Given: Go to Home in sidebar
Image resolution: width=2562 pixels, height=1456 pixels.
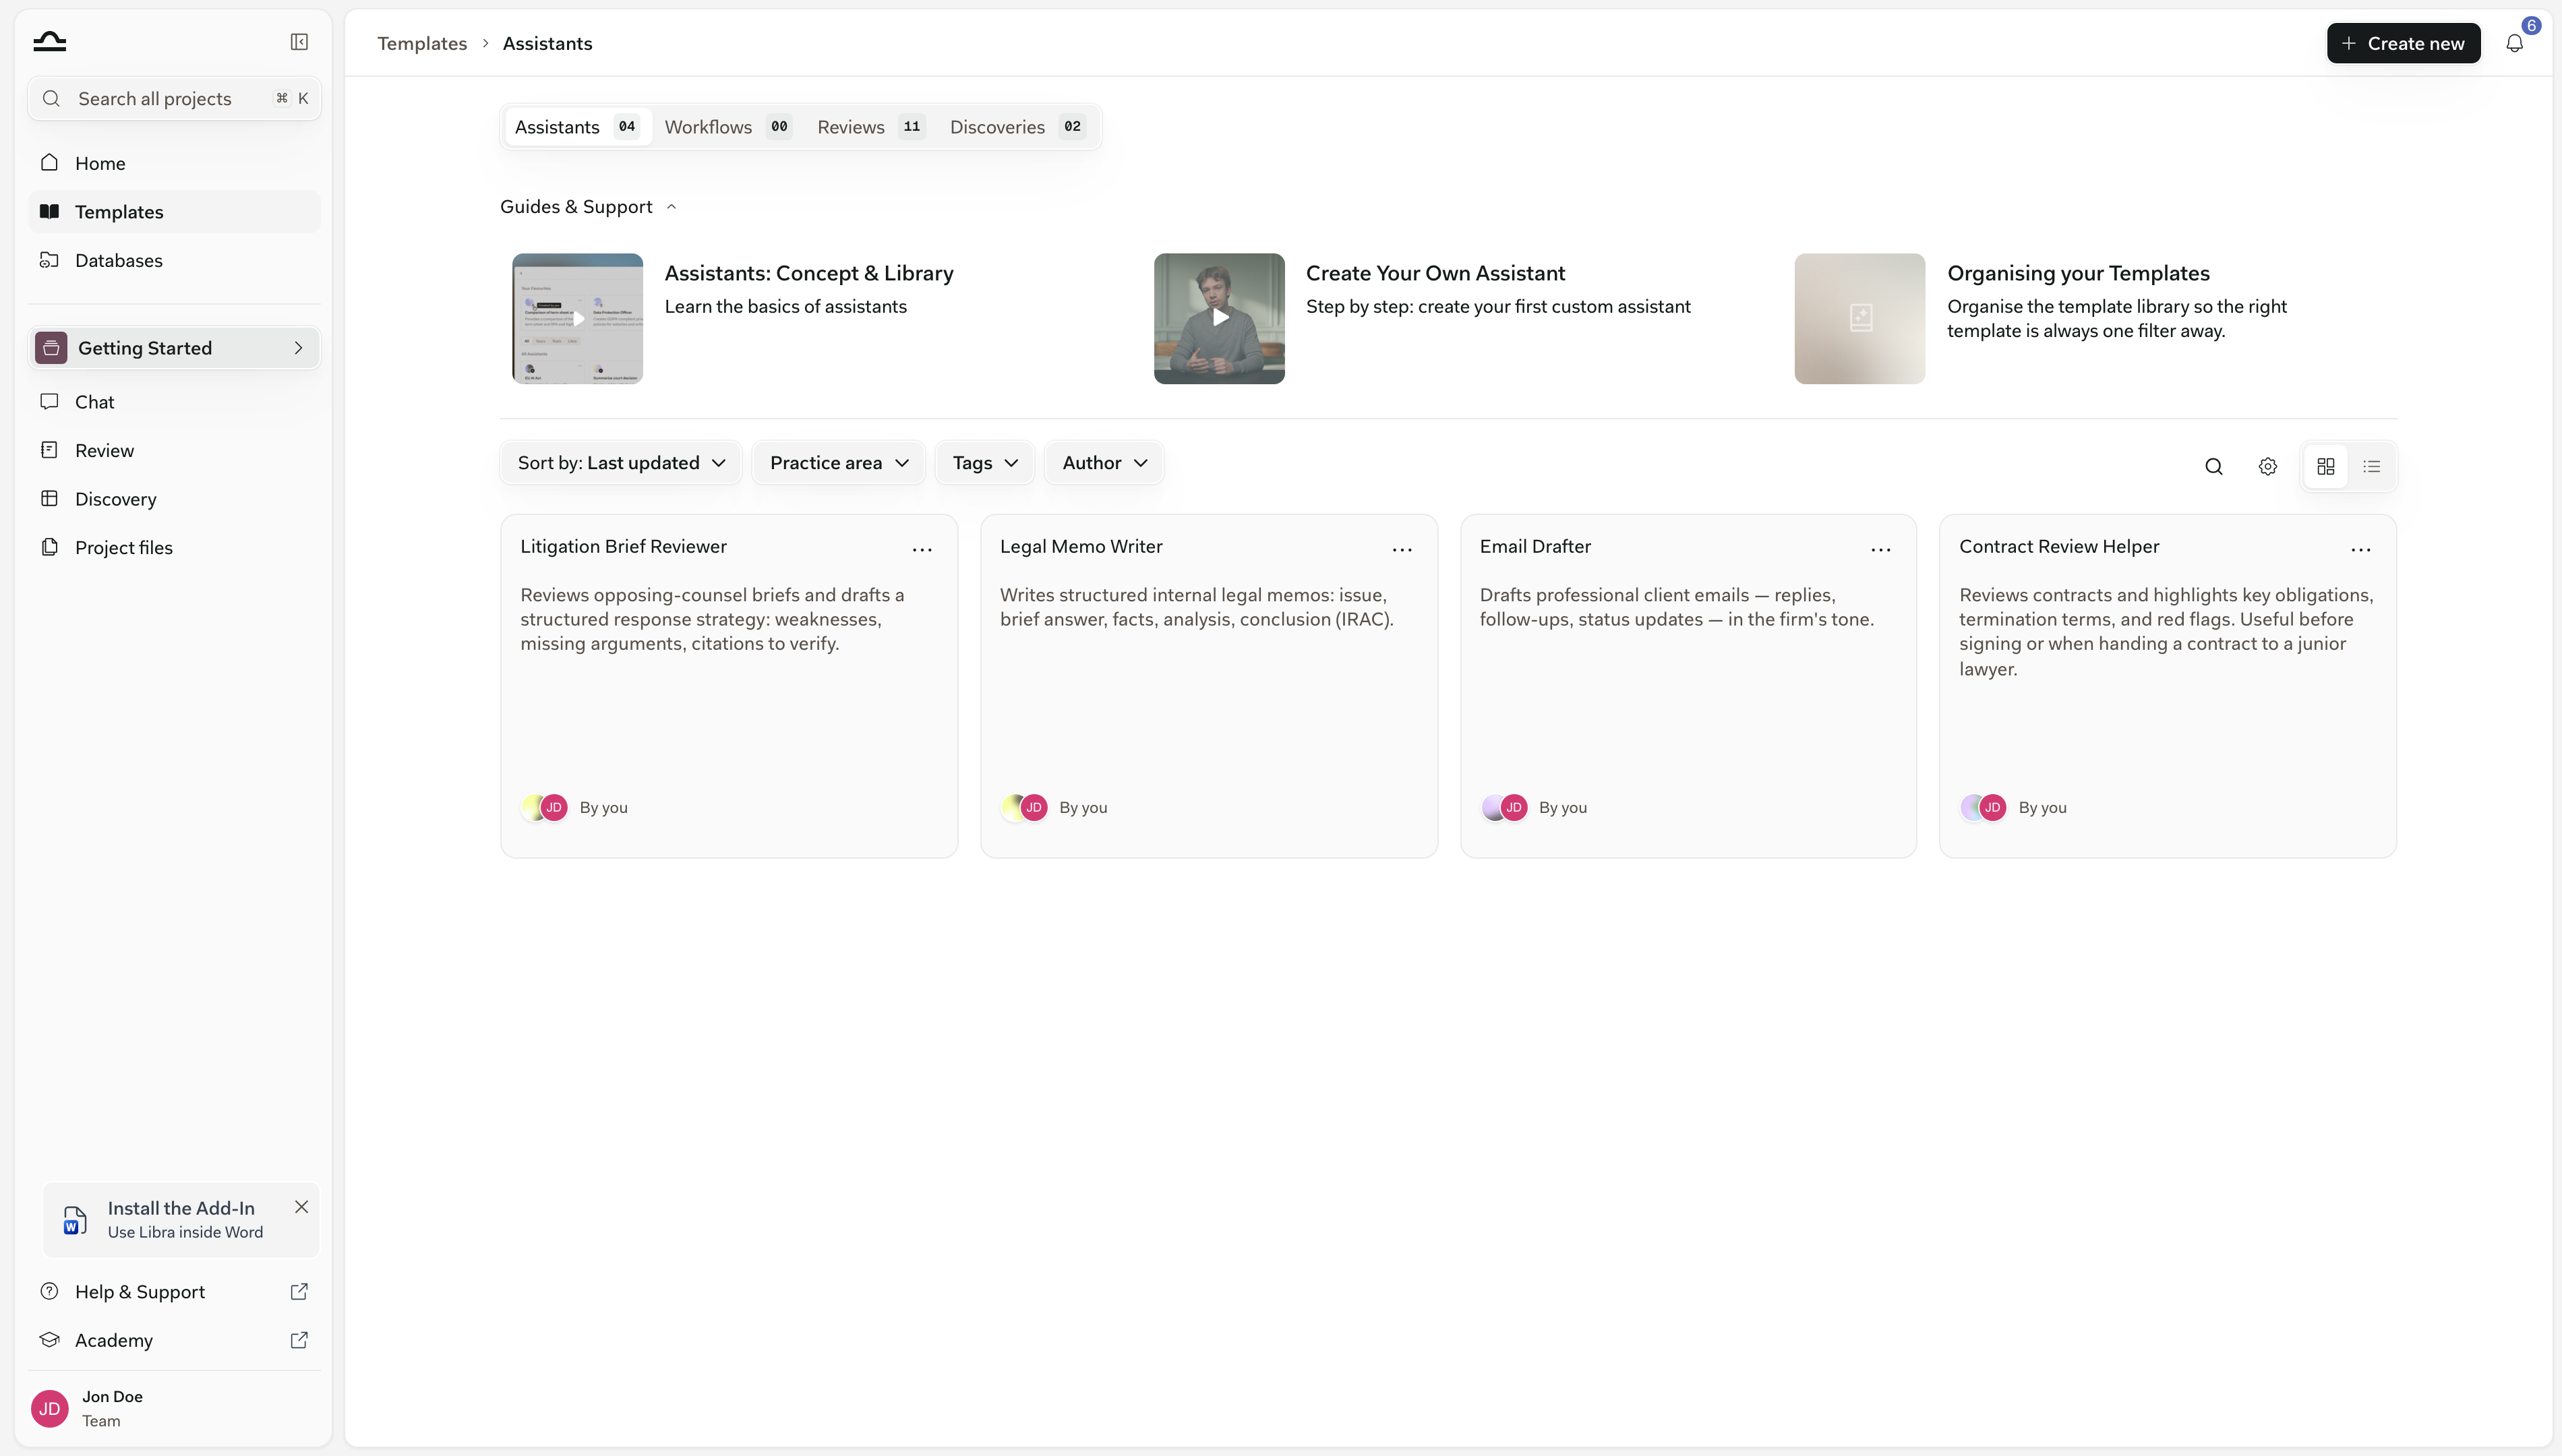Looking at the screenshot, I should tap(174, 163).
